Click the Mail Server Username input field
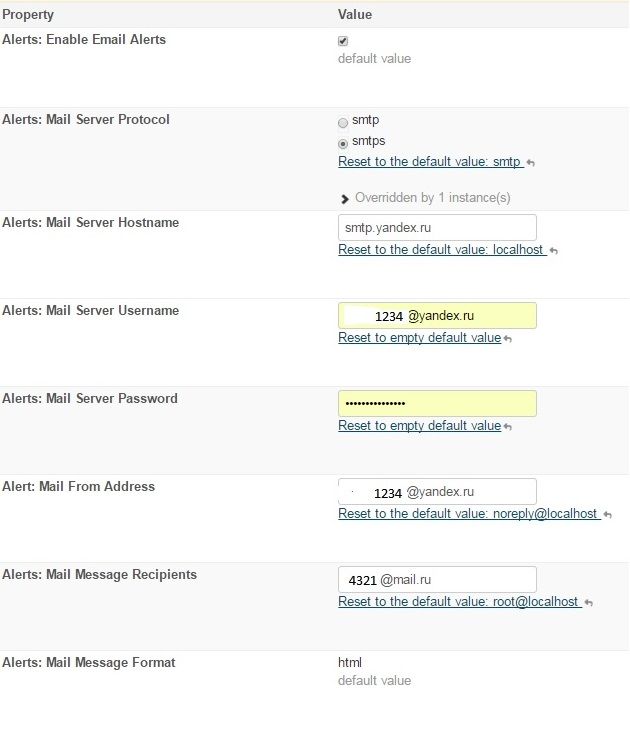 coord(437,315)
